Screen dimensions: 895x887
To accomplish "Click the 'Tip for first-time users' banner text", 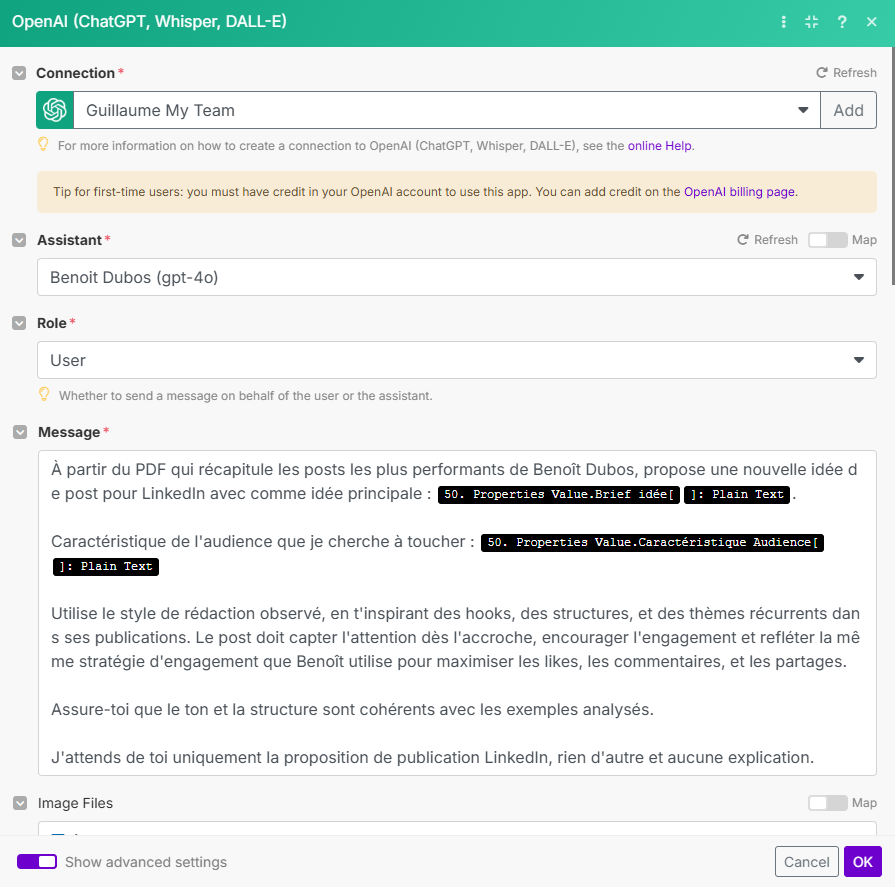I will 425,192.
